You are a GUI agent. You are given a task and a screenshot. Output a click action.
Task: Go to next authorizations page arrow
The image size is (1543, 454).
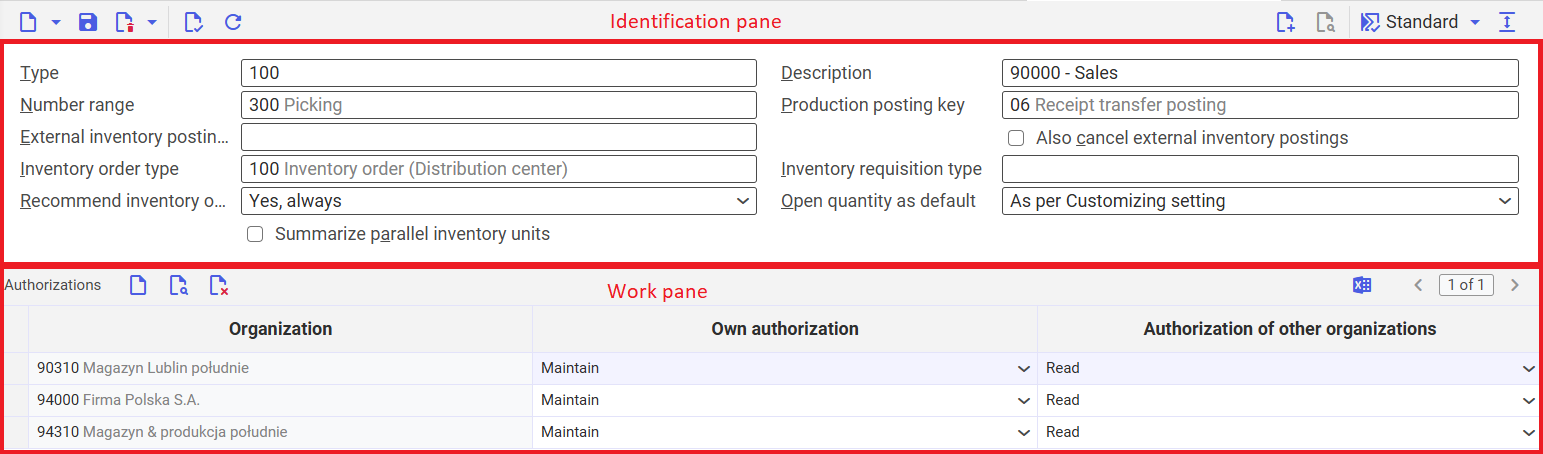point(1515,286)
